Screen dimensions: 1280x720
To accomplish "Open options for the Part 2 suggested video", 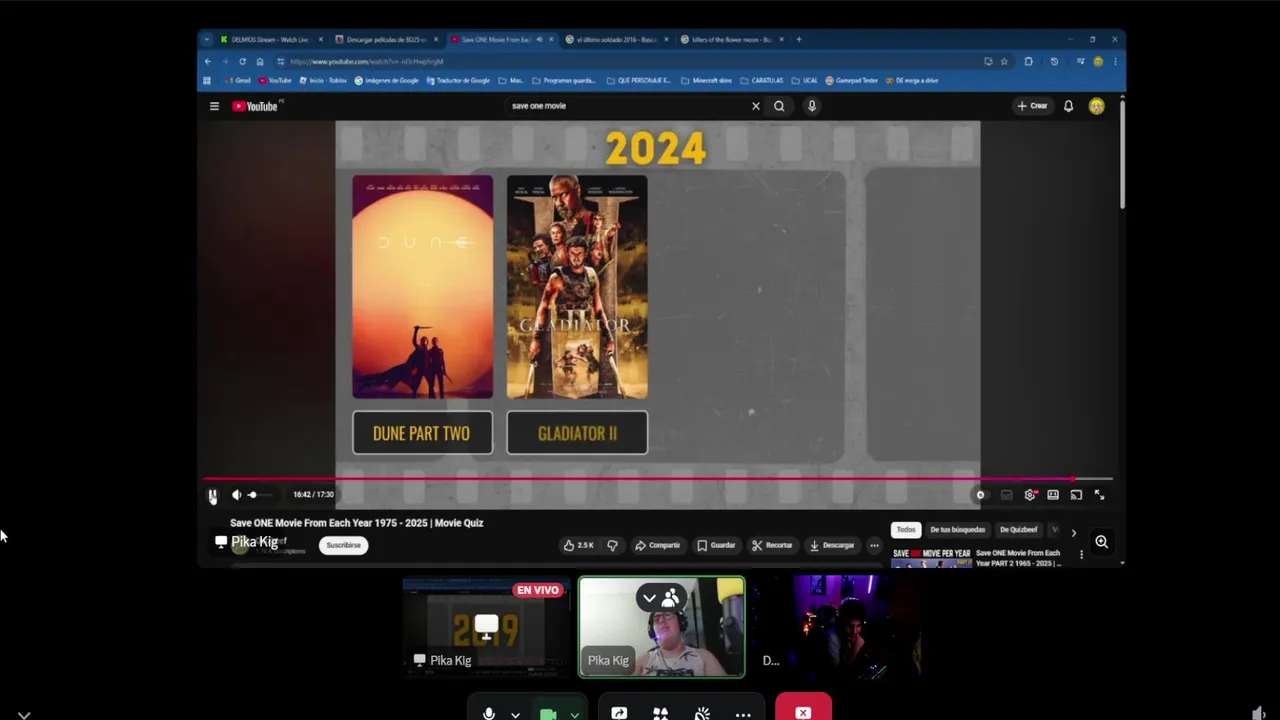I will tap(1081, 554).
